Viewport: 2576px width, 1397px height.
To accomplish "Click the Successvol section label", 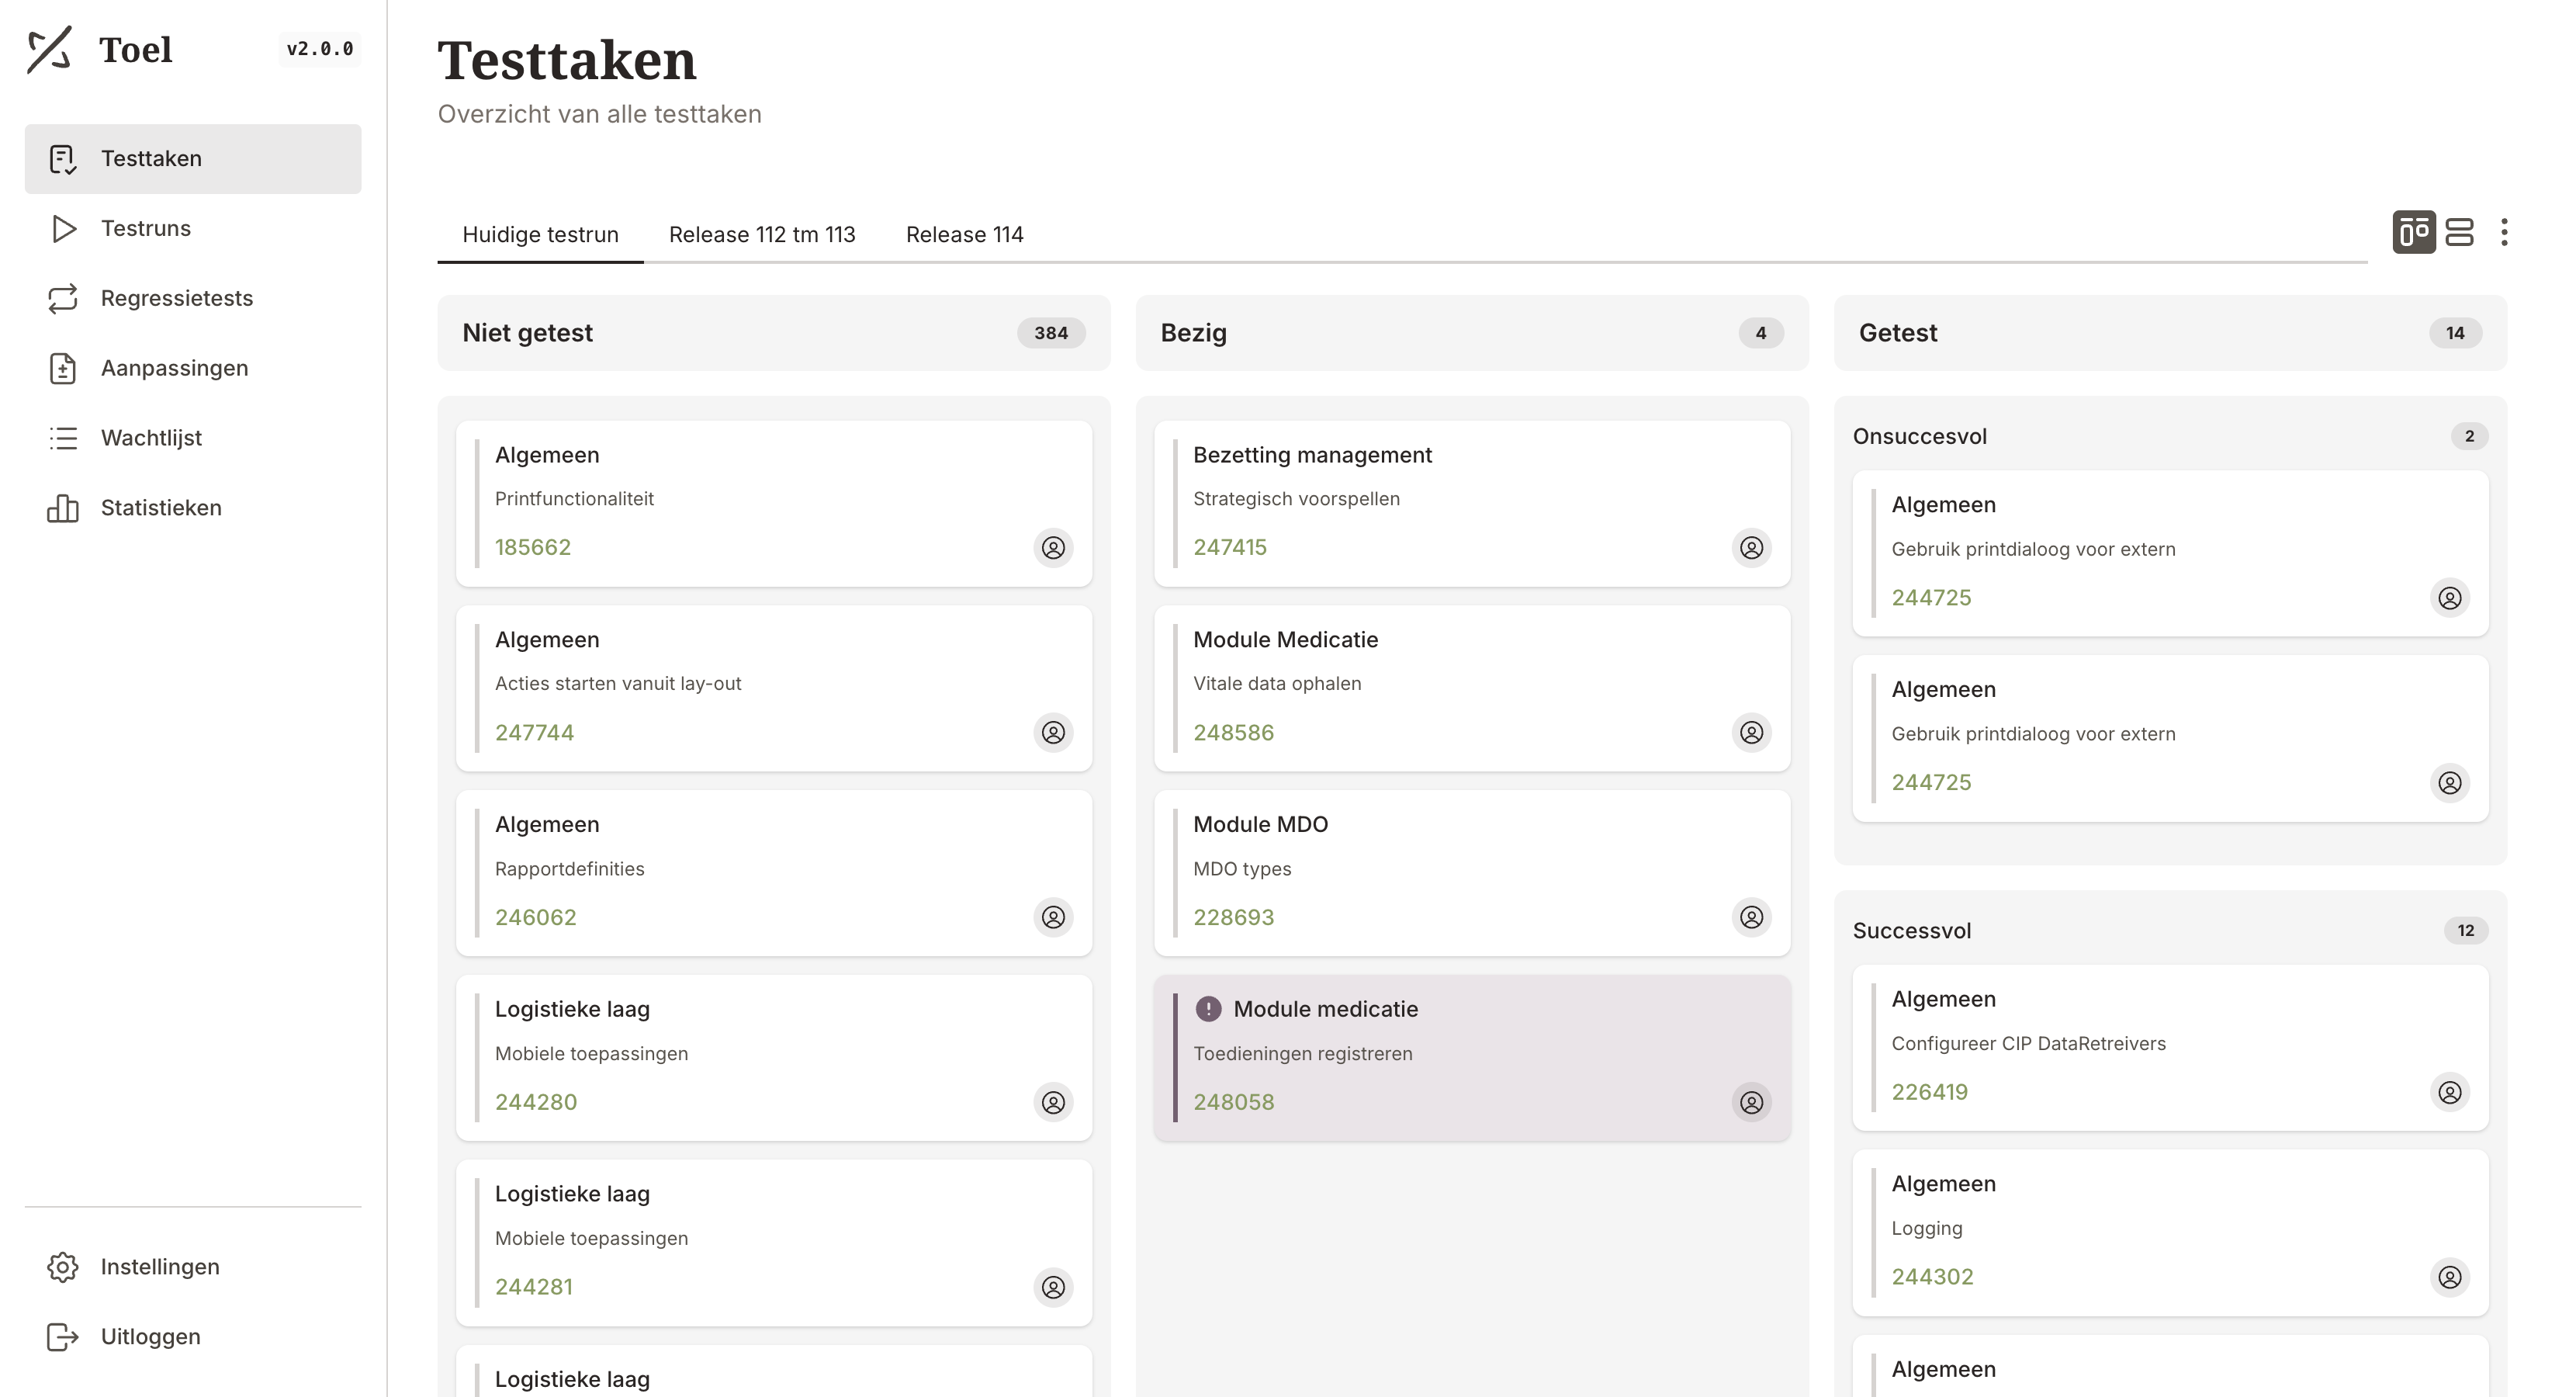I will click(1911, 931).
